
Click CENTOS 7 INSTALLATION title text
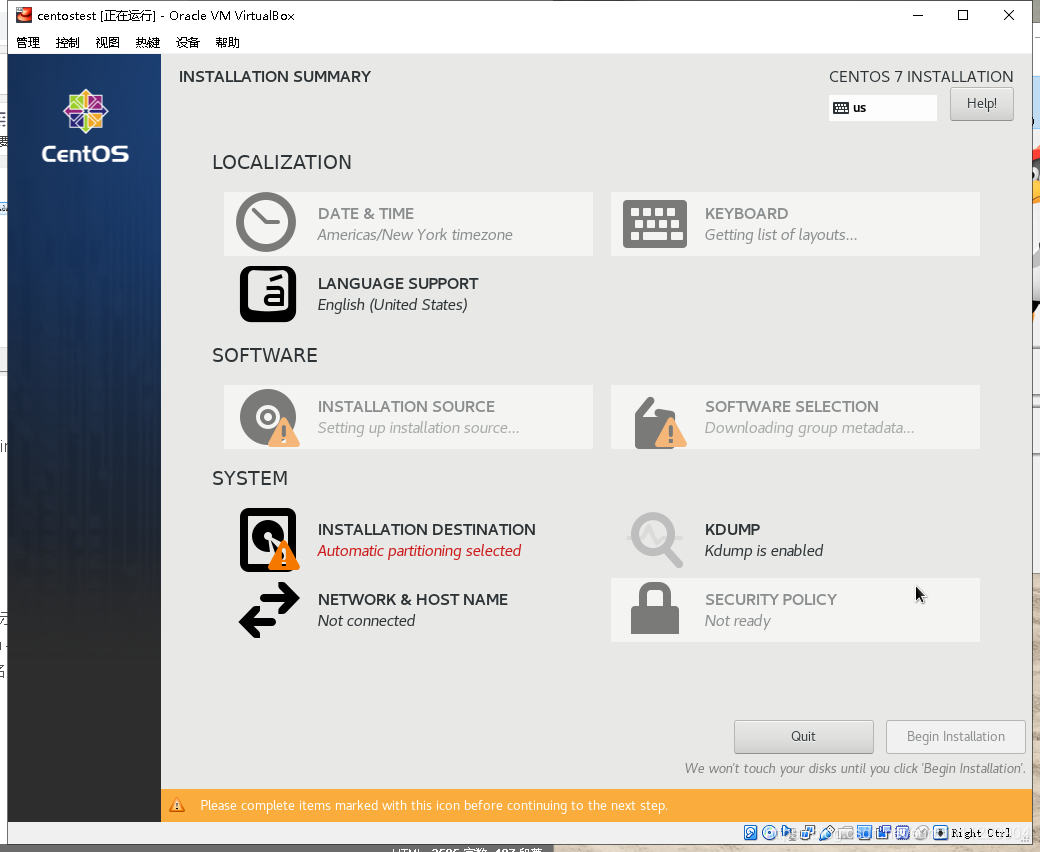point(921,77)
